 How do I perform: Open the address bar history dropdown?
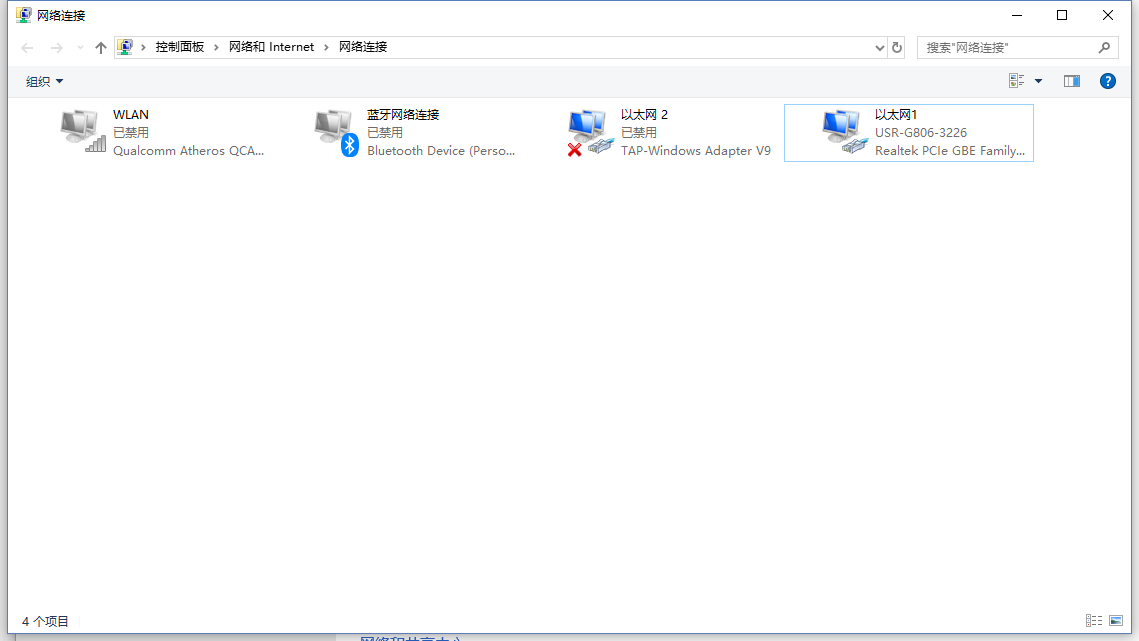pos(880,47)
